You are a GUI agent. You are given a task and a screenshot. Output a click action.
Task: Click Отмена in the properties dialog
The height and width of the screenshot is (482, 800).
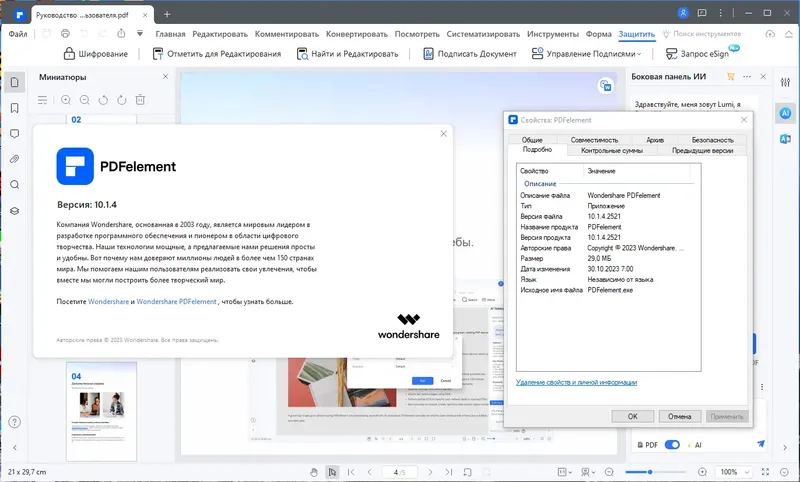[x=680, y=416]
